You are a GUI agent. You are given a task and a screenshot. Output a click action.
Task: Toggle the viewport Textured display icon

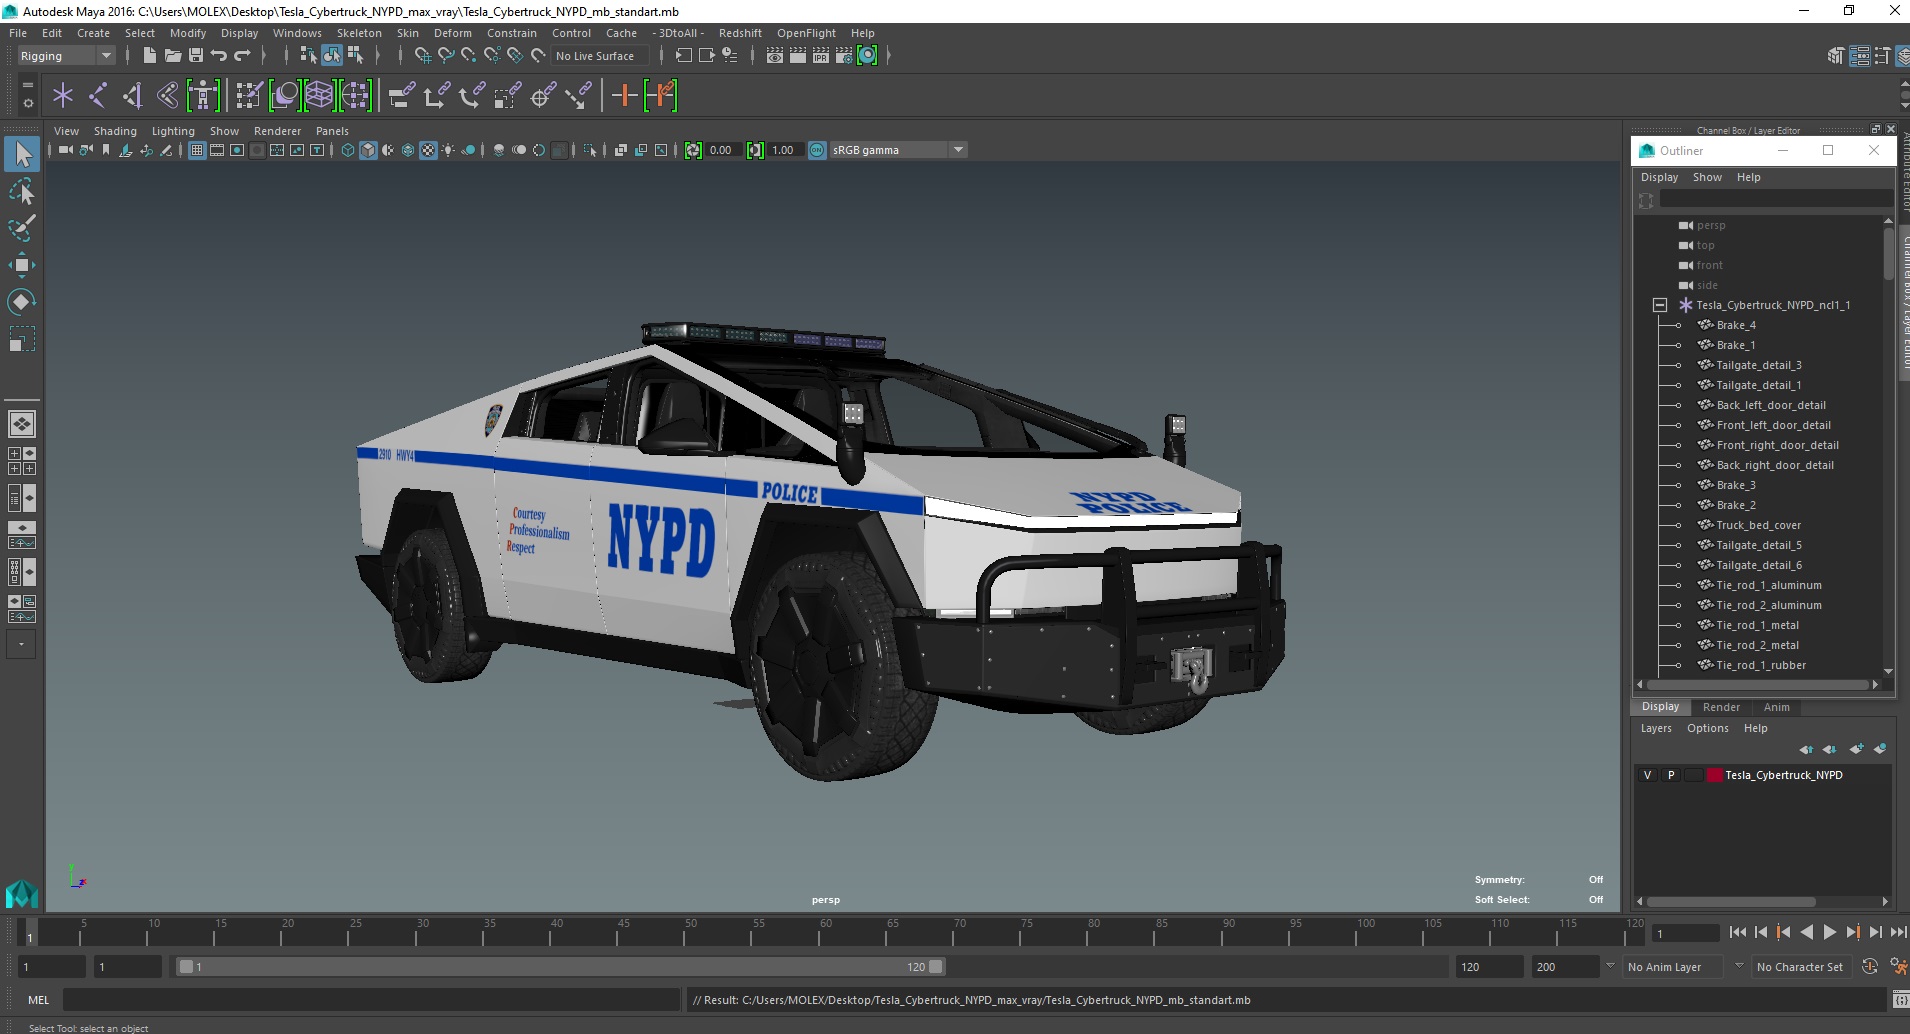click(x=428, y=150)
